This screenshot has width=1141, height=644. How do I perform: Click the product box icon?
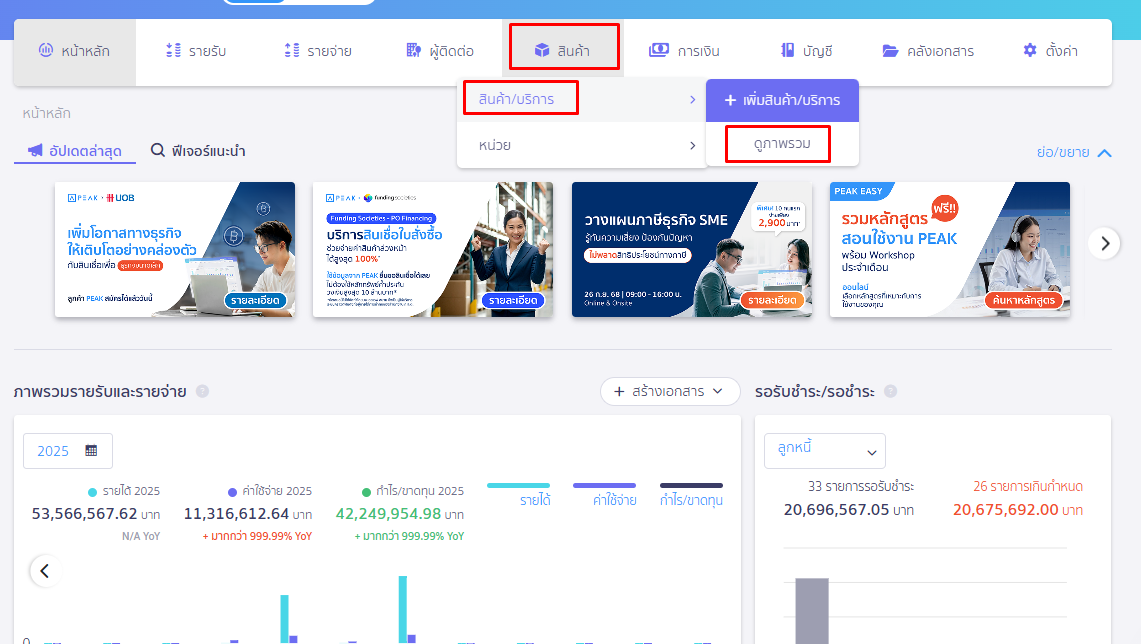click(x=542, y=50)
